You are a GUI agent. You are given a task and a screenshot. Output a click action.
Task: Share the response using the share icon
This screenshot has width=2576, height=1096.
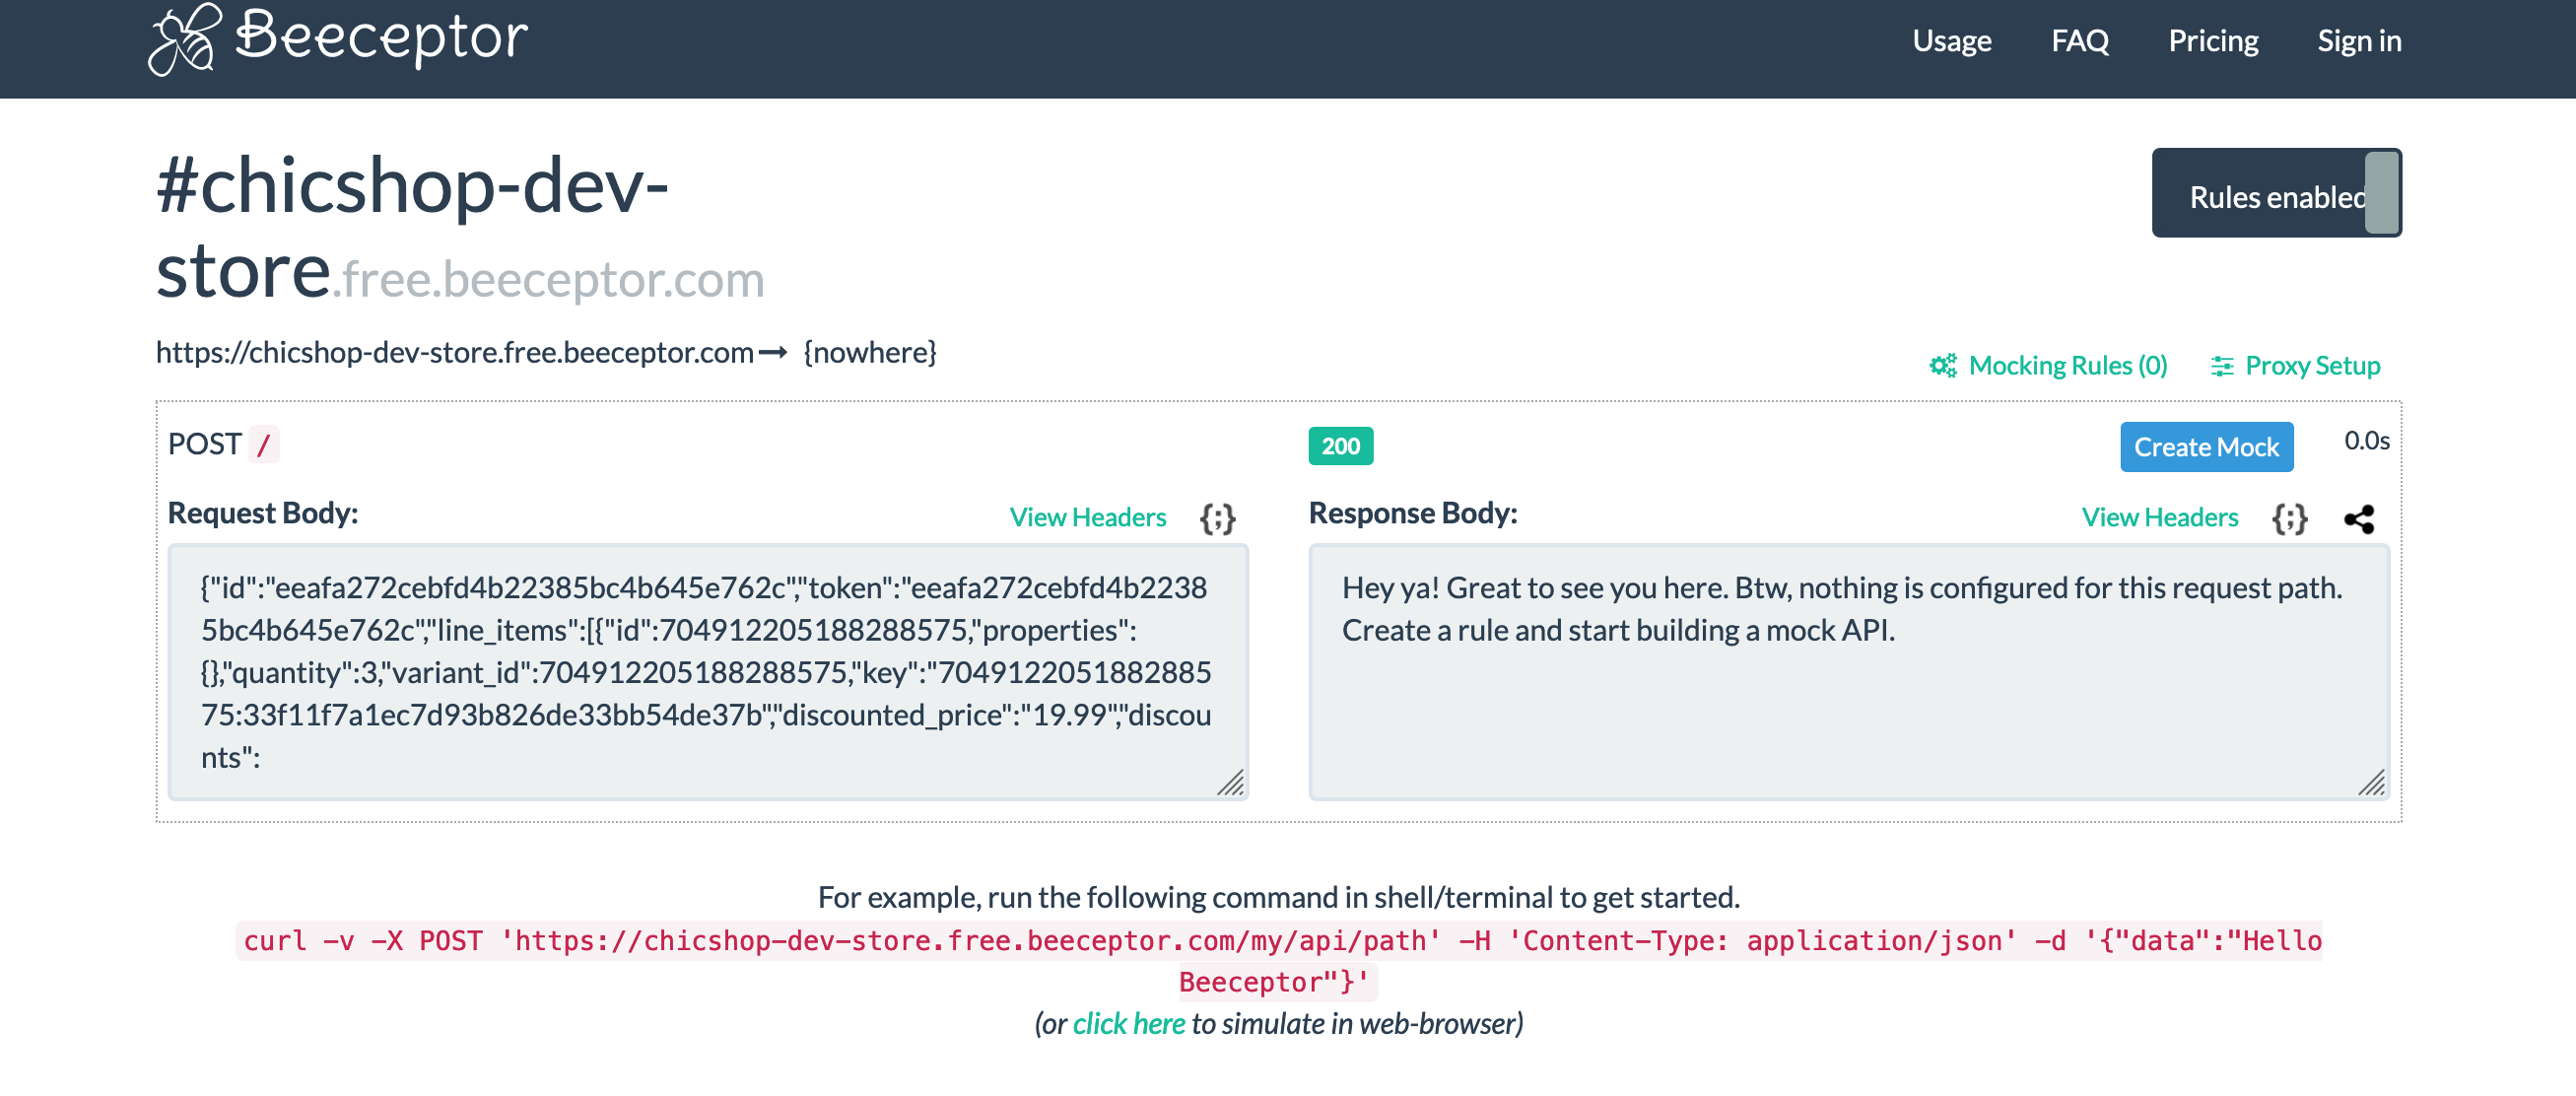(x=2359, y=518)
